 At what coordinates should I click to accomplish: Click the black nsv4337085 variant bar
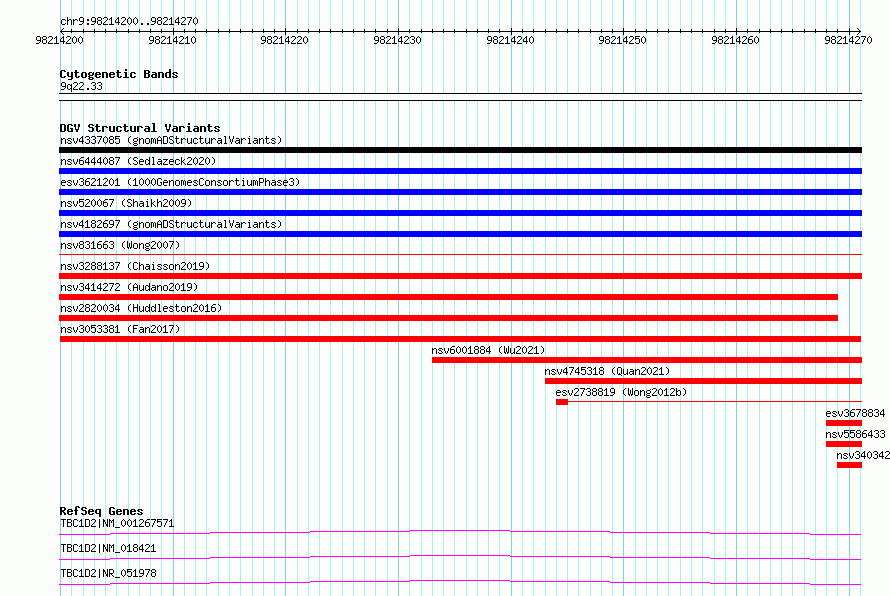tap(460, 150)
